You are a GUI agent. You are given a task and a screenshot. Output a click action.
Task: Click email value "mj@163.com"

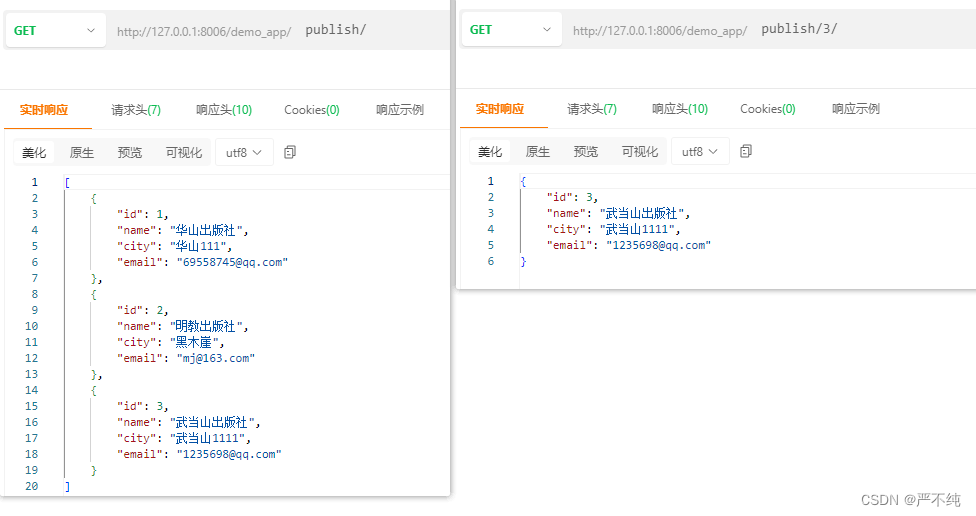pyautogui.click(x=215, y=358)
